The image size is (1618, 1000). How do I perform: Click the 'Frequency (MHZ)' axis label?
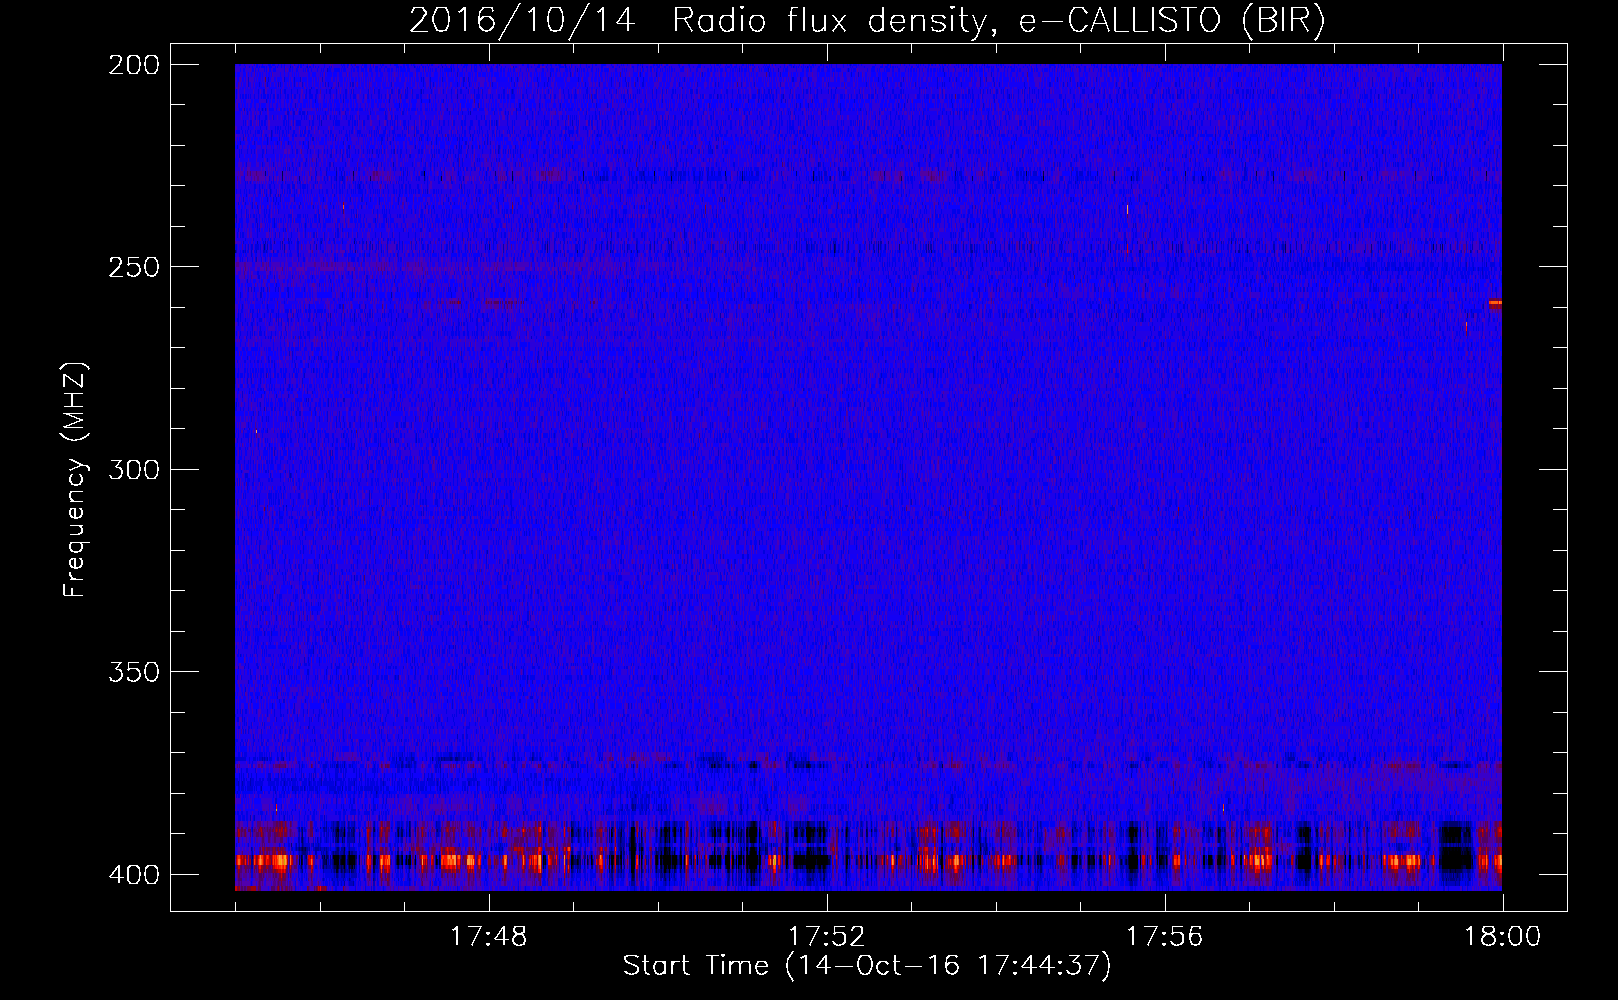pos(75,479)
